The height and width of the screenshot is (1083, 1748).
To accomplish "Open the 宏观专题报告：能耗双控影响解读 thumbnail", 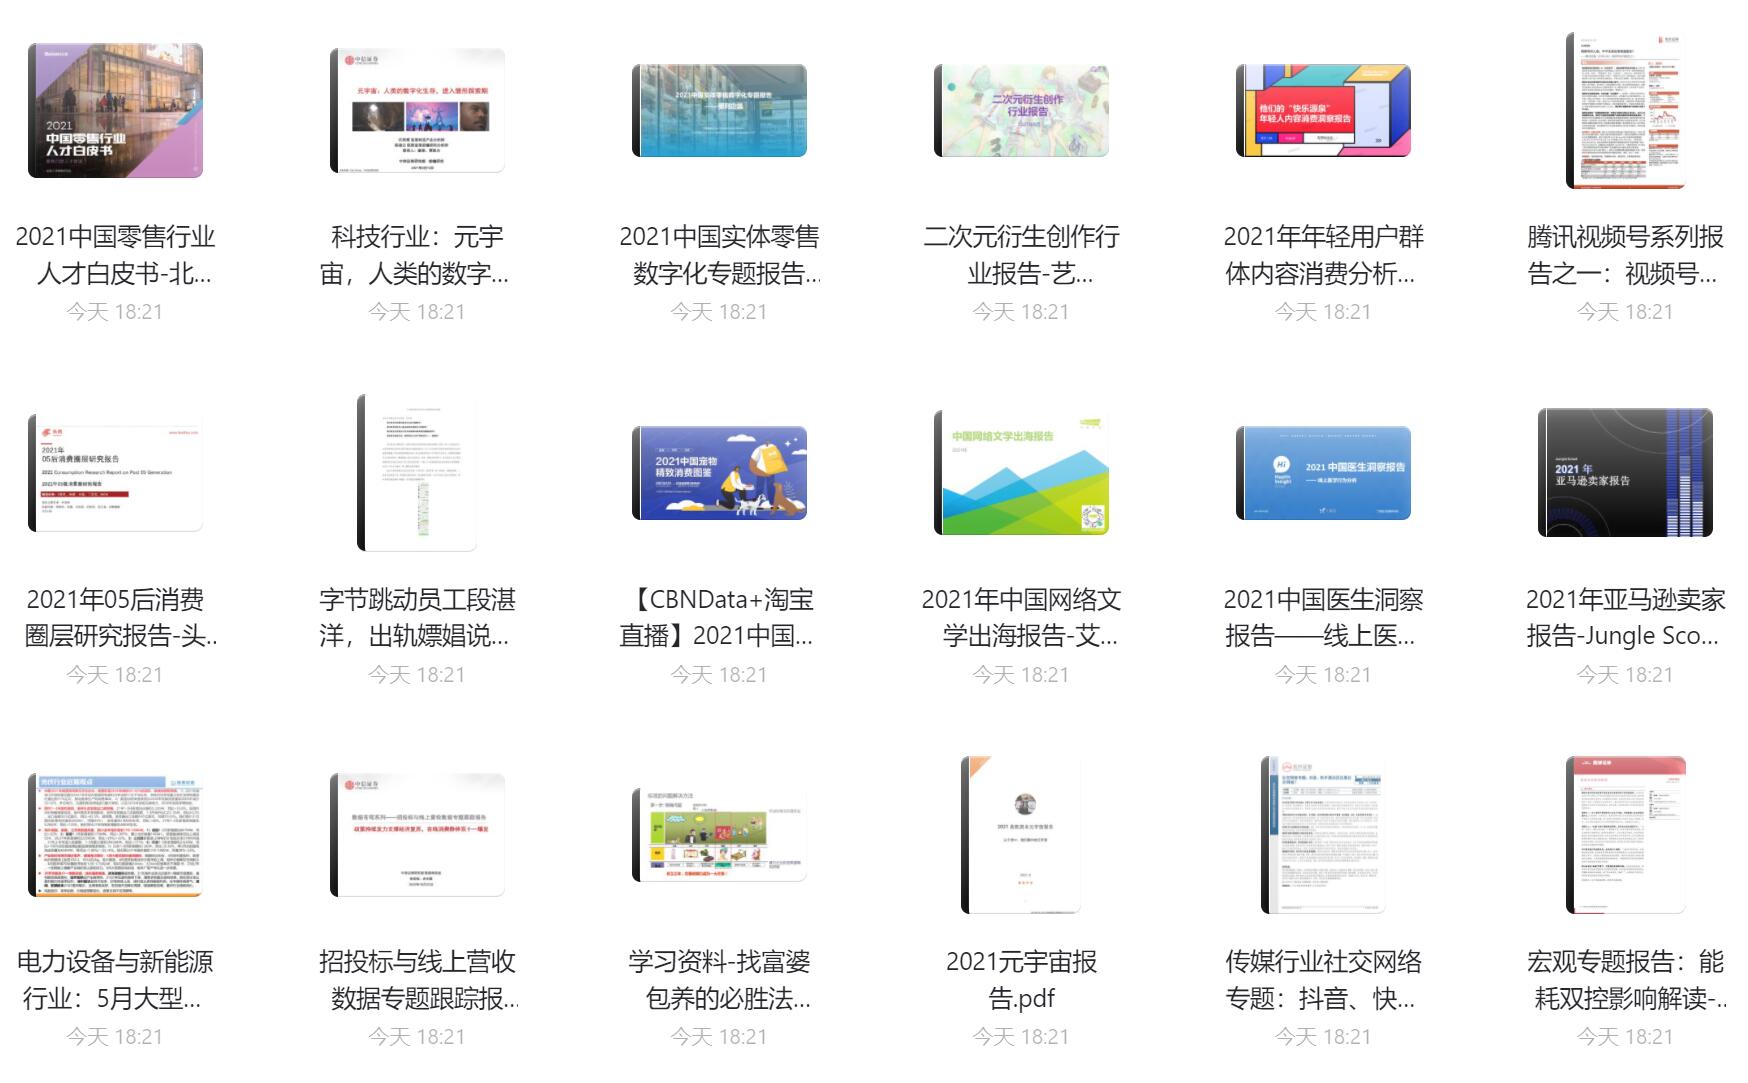I will click(1625, 835).
